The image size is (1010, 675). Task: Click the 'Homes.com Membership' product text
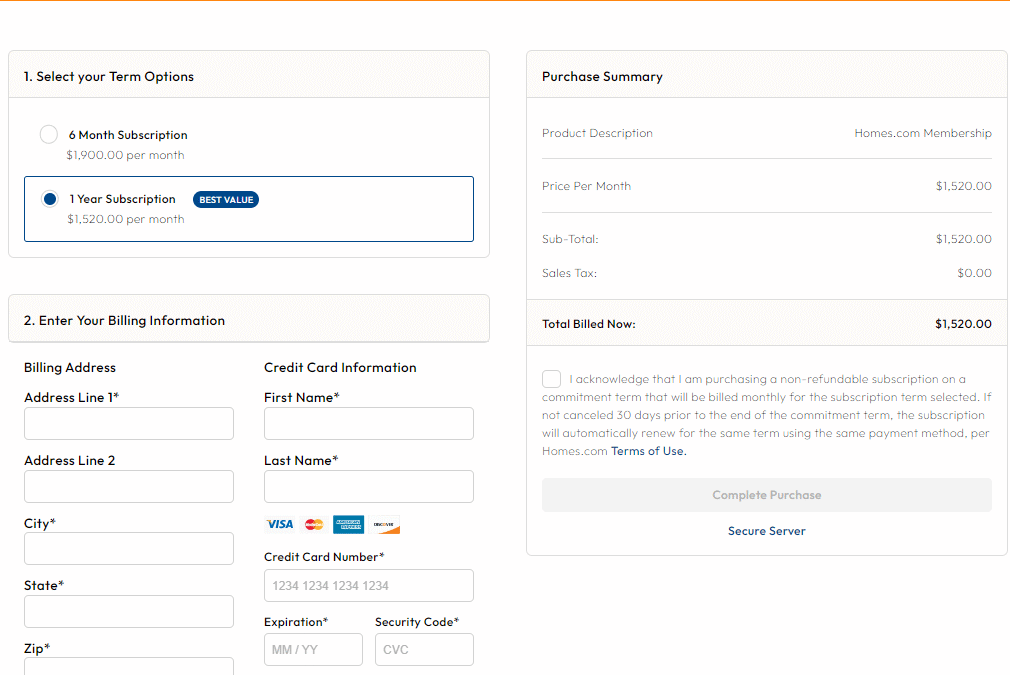click(923, 133)
